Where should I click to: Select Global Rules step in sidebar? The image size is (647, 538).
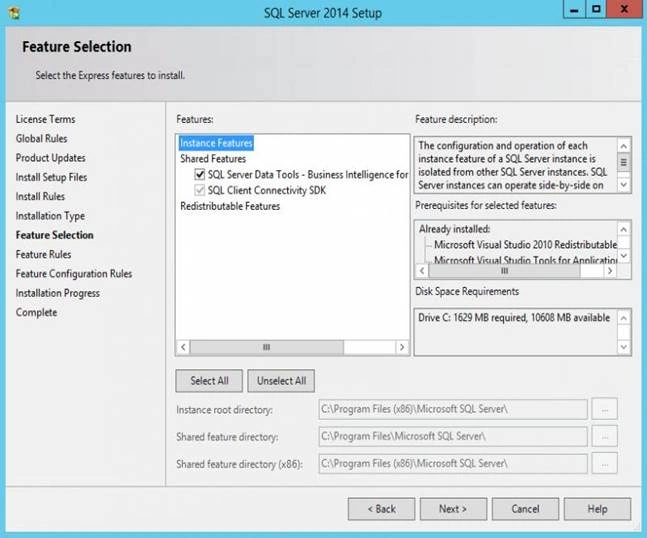41,139
